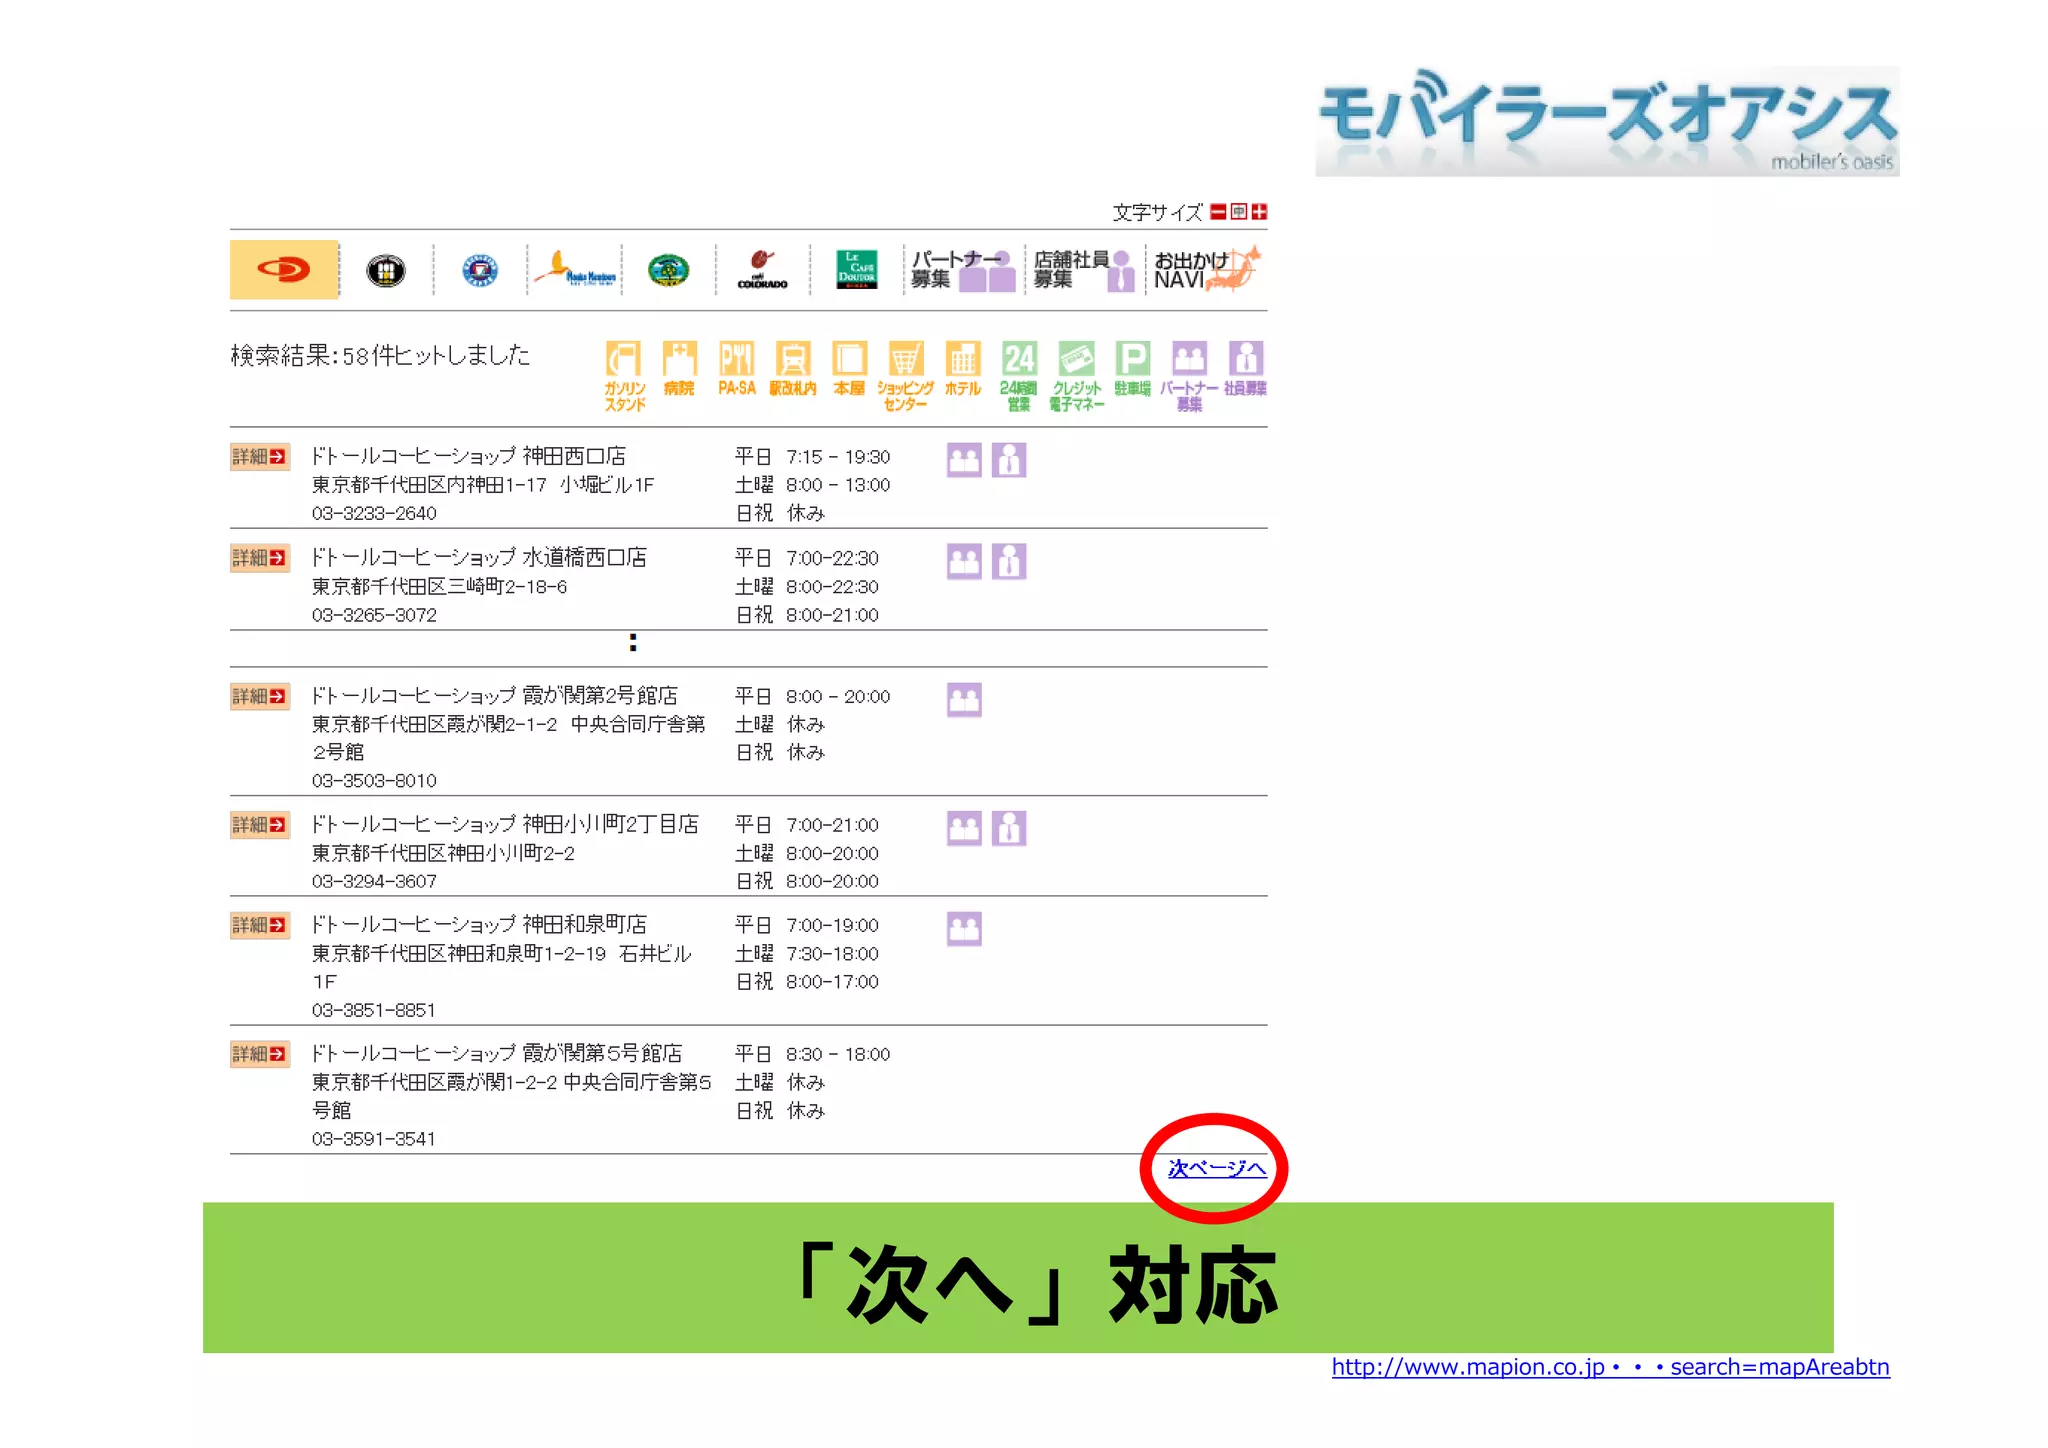Filter by ガソリンスタンド icon
The width and height of the screenshot is (2048, 1448).
(x=624, y=376)
